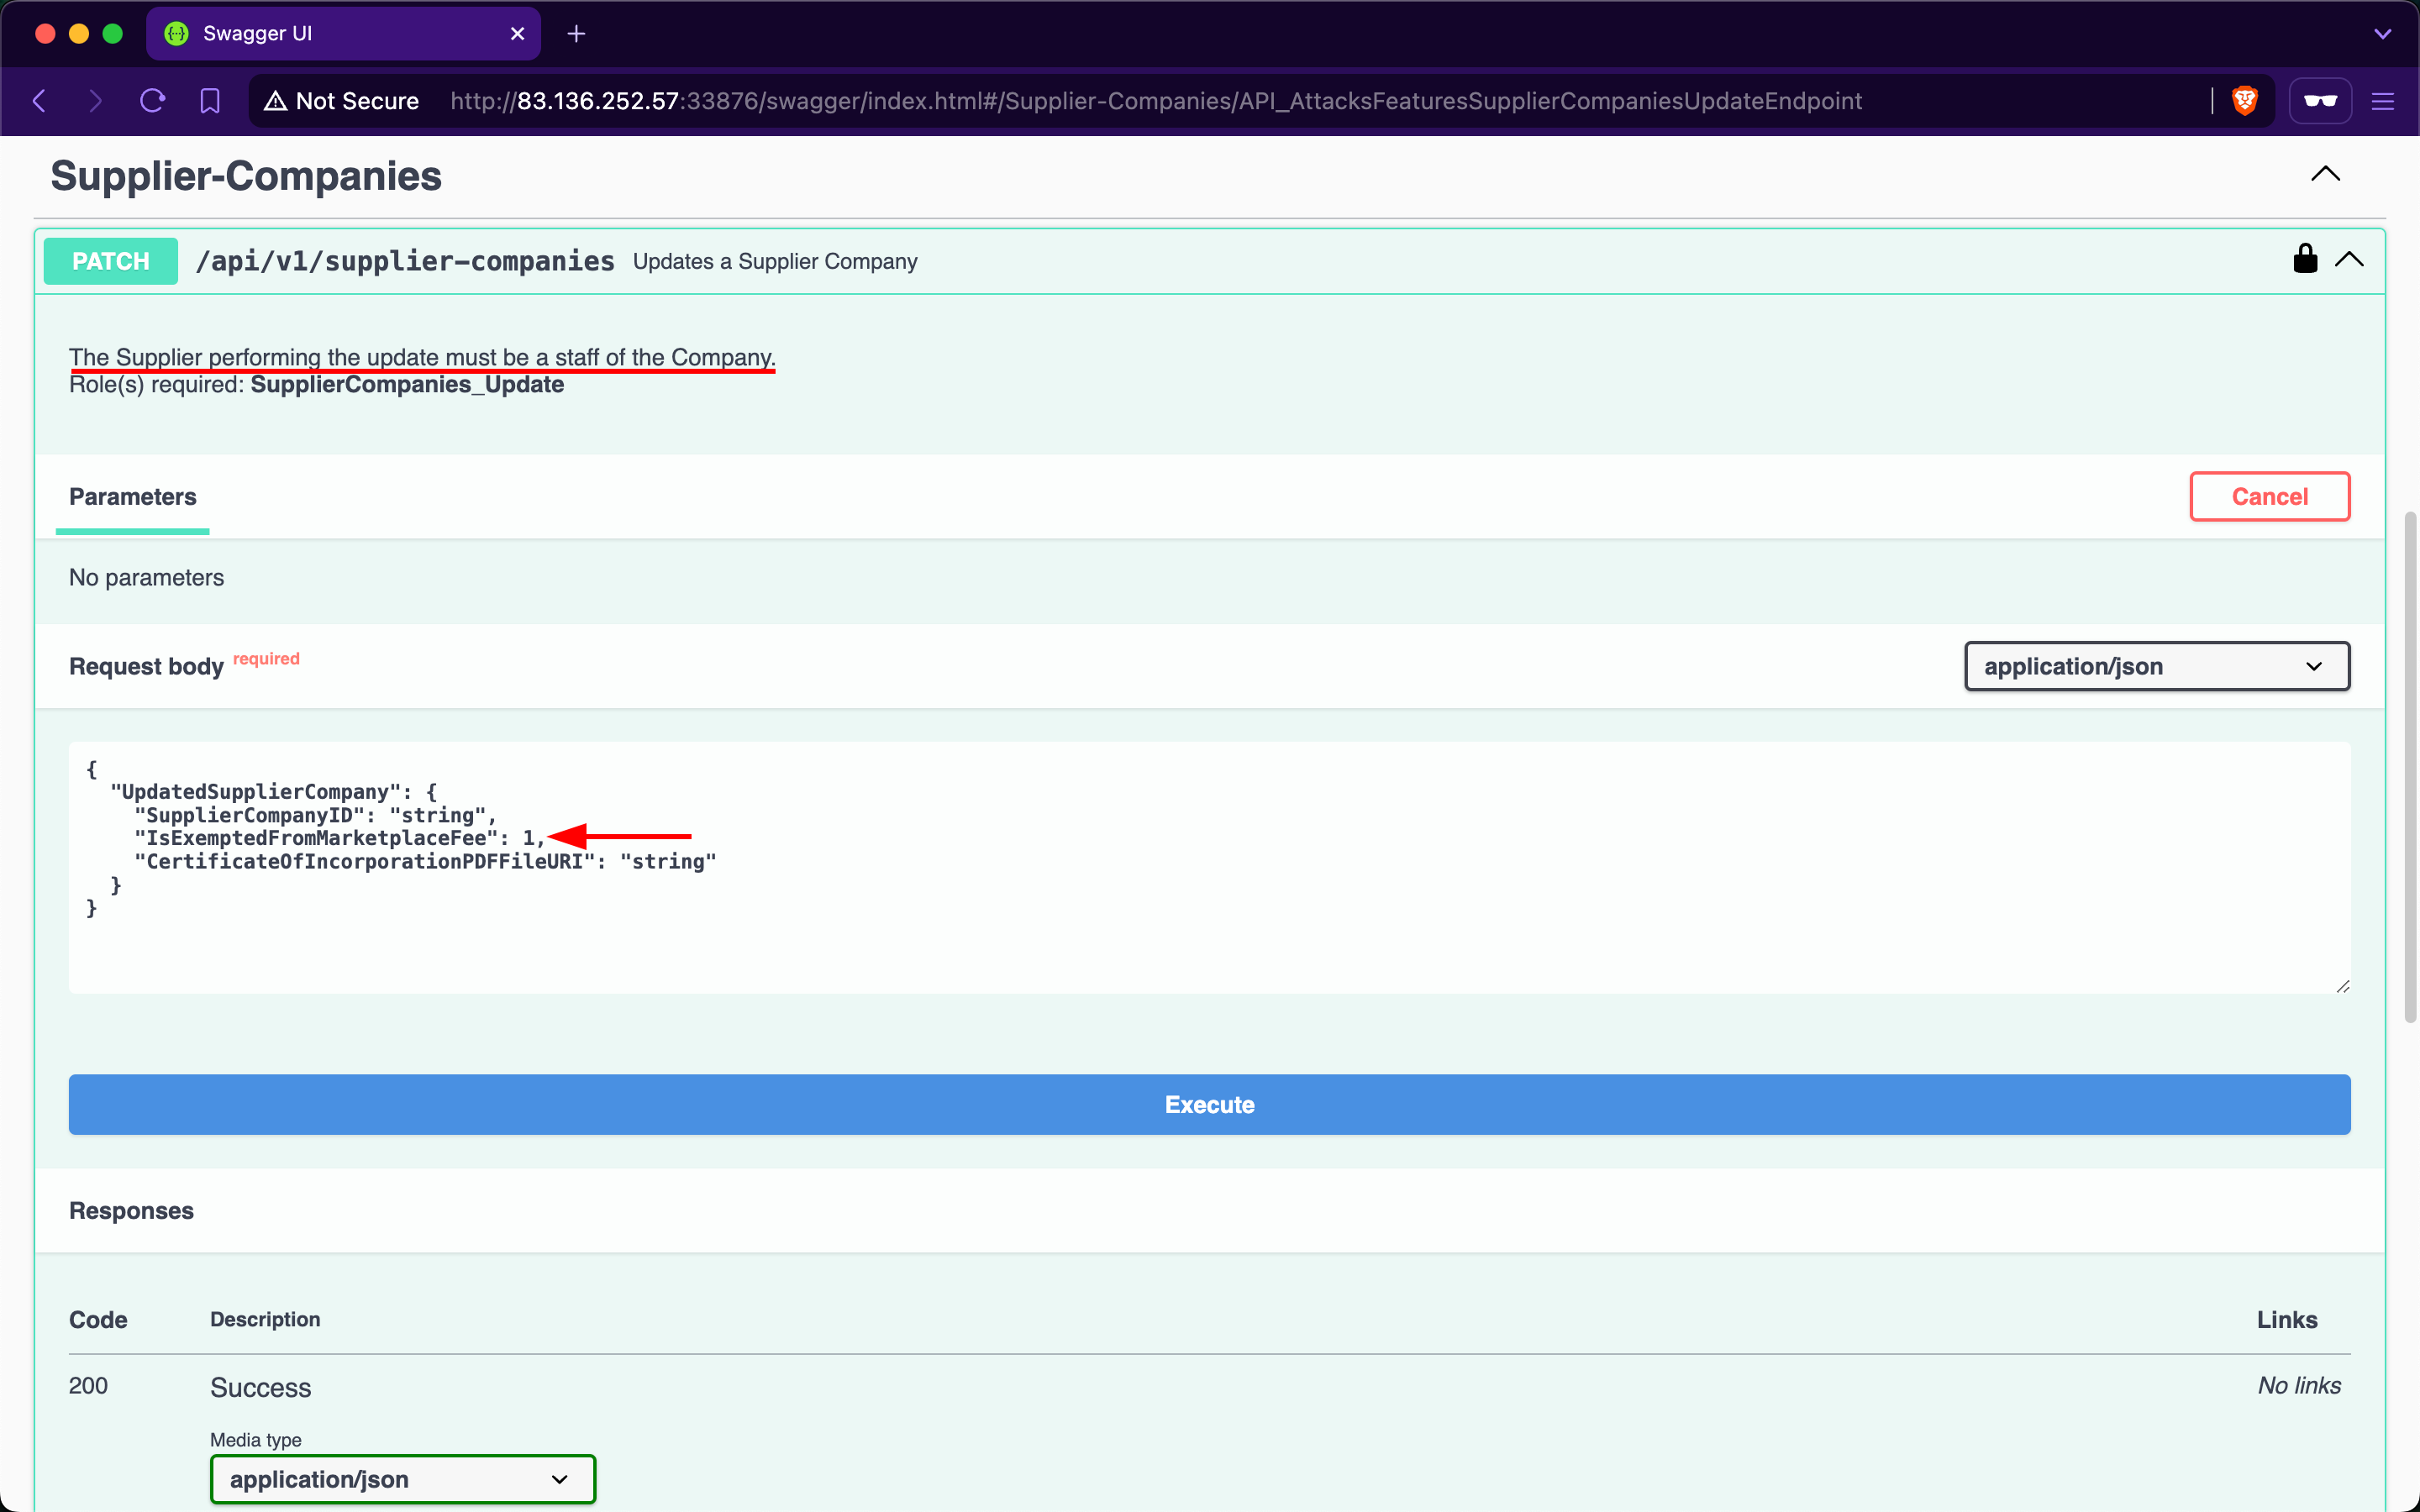Screen dimensions: 2420x1512
Task: Open the tab search chevron at top right
Action: [x=2383, y=34]
